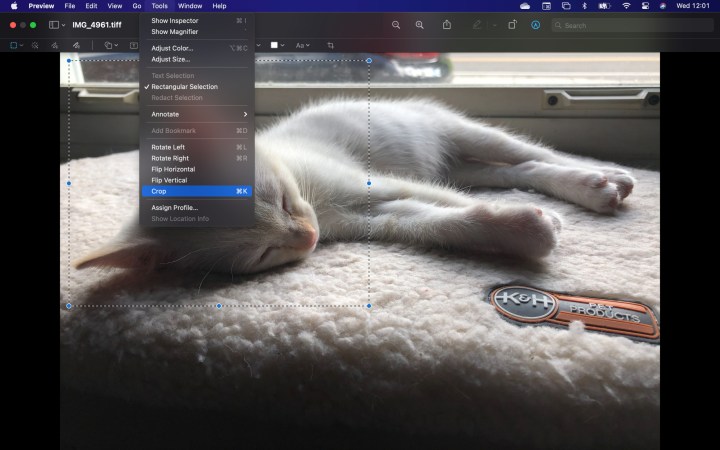Open Control Center from menu bar
This screenshot has height=450, width=720.
[645, 6]
